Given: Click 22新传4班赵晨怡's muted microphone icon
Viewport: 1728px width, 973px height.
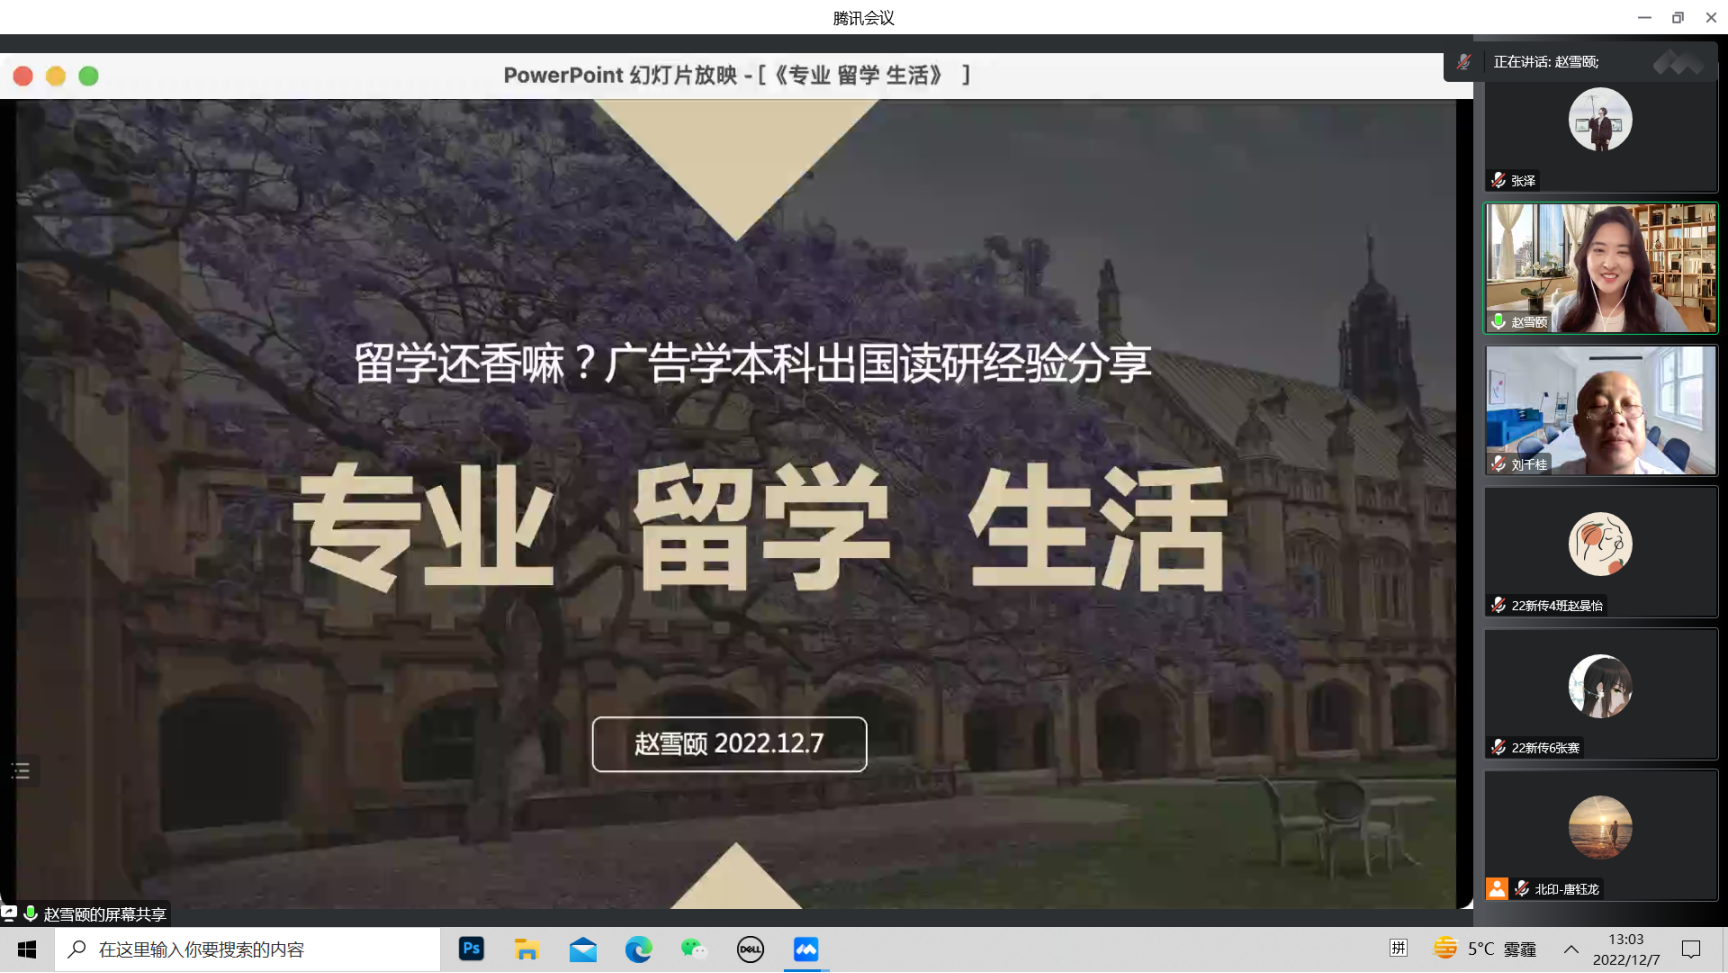Looking at the screenshot, I should click(1498, 605).
